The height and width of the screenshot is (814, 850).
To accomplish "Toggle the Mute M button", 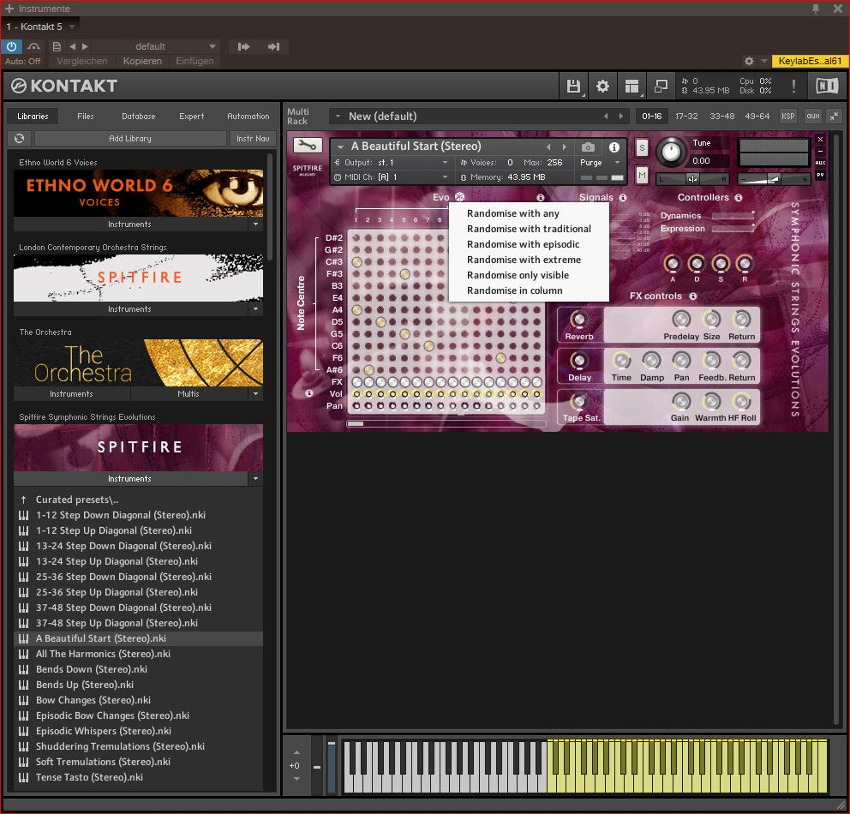I will pyautogui.click(x=642, y=175).
